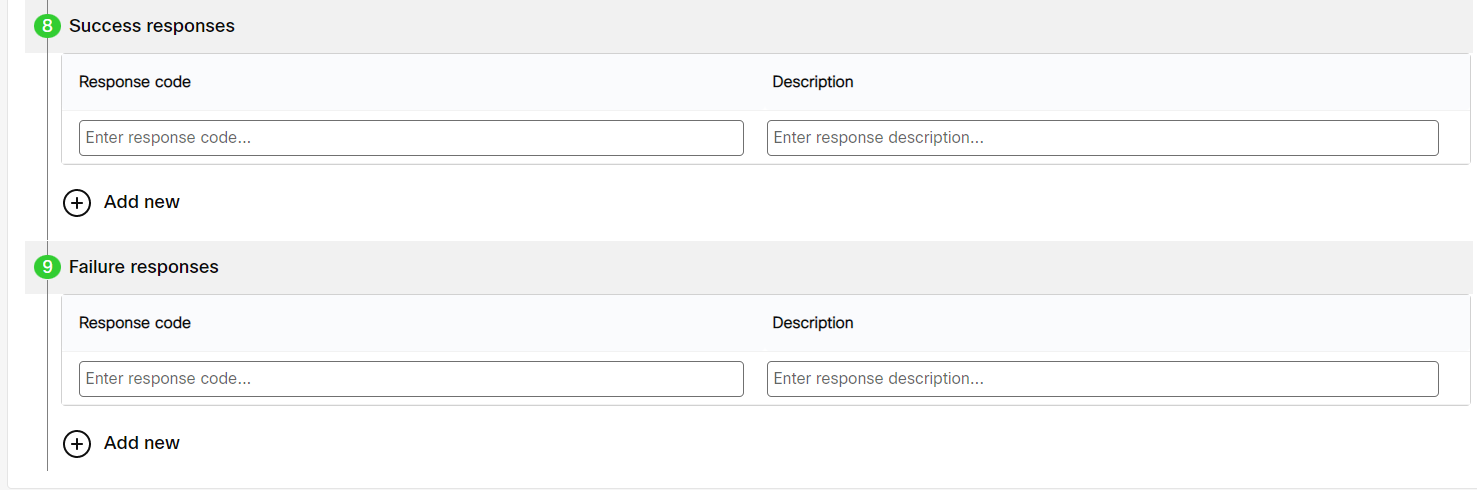
Task: Collapse the Failure responses section title
Action: (144, 267)
